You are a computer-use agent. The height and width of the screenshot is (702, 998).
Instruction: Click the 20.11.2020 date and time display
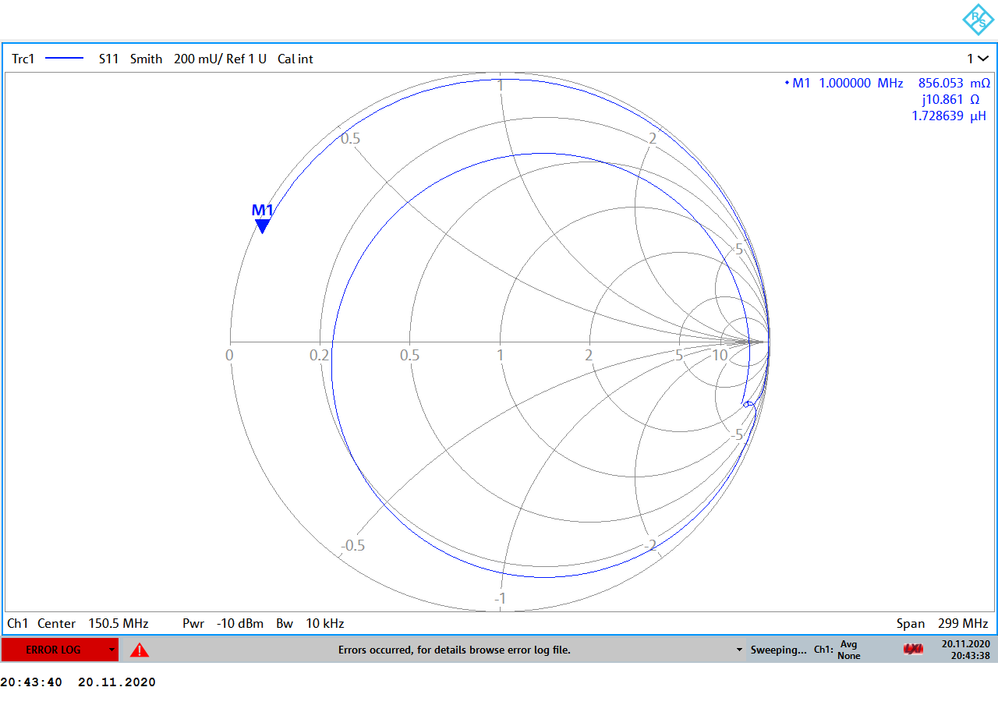click(966, 650)
